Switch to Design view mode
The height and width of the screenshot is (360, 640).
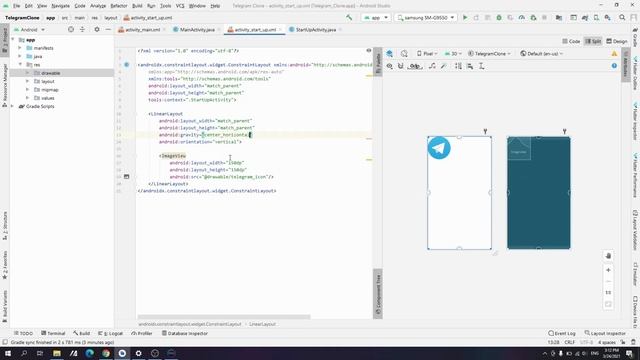click(x=617, y=41)
